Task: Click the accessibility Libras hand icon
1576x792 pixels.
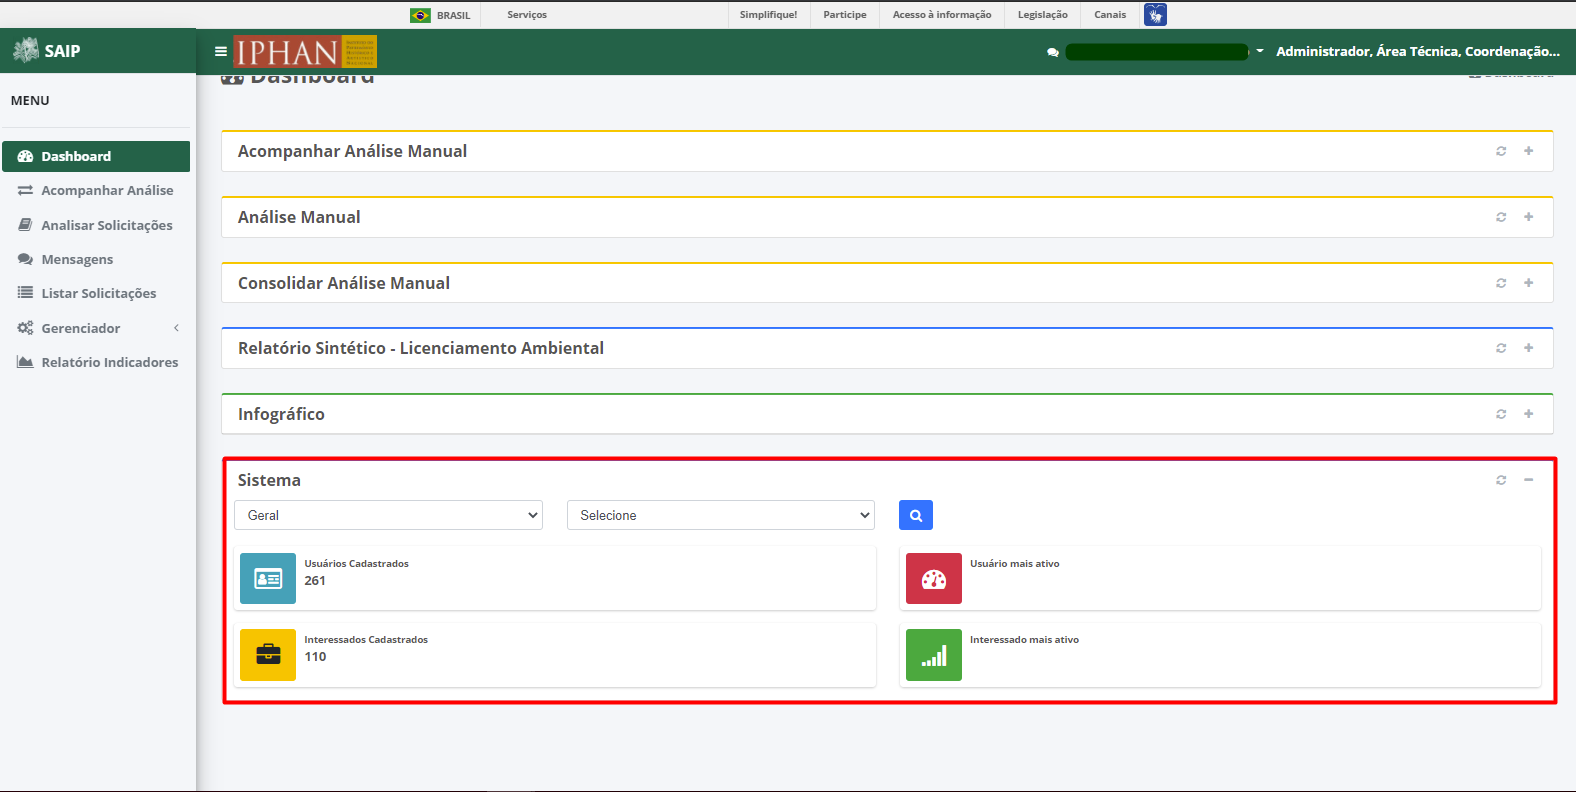Action: point(1155,15)
